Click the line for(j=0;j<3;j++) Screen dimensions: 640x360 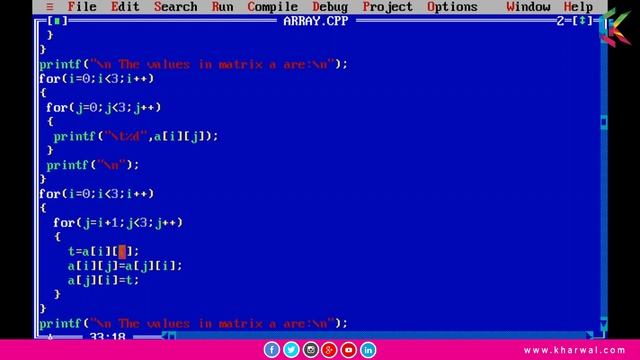click(x=104, y=108)
